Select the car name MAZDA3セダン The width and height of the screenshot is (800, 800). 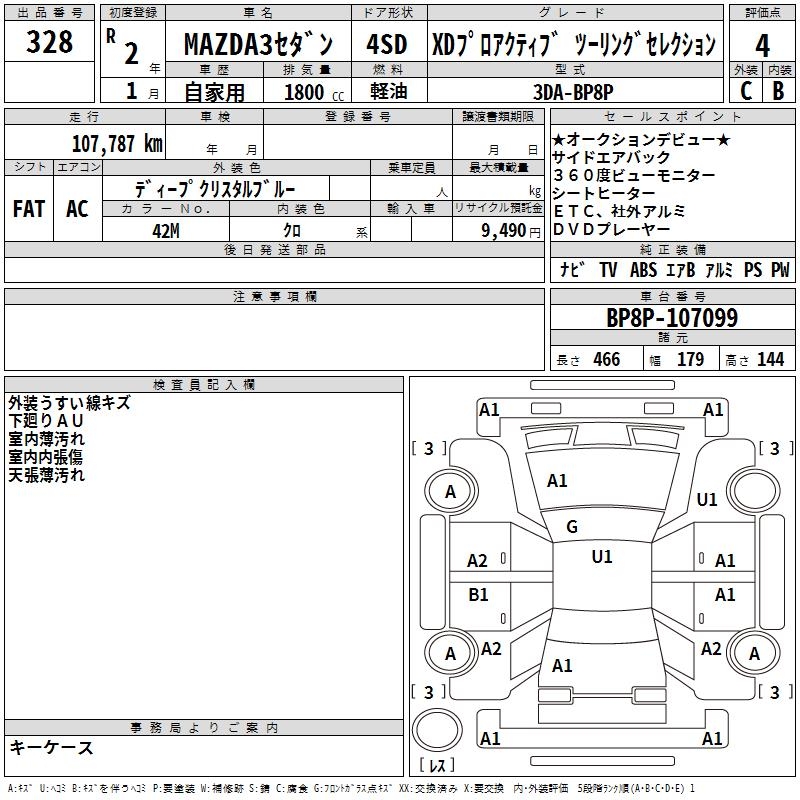(258, 44)
